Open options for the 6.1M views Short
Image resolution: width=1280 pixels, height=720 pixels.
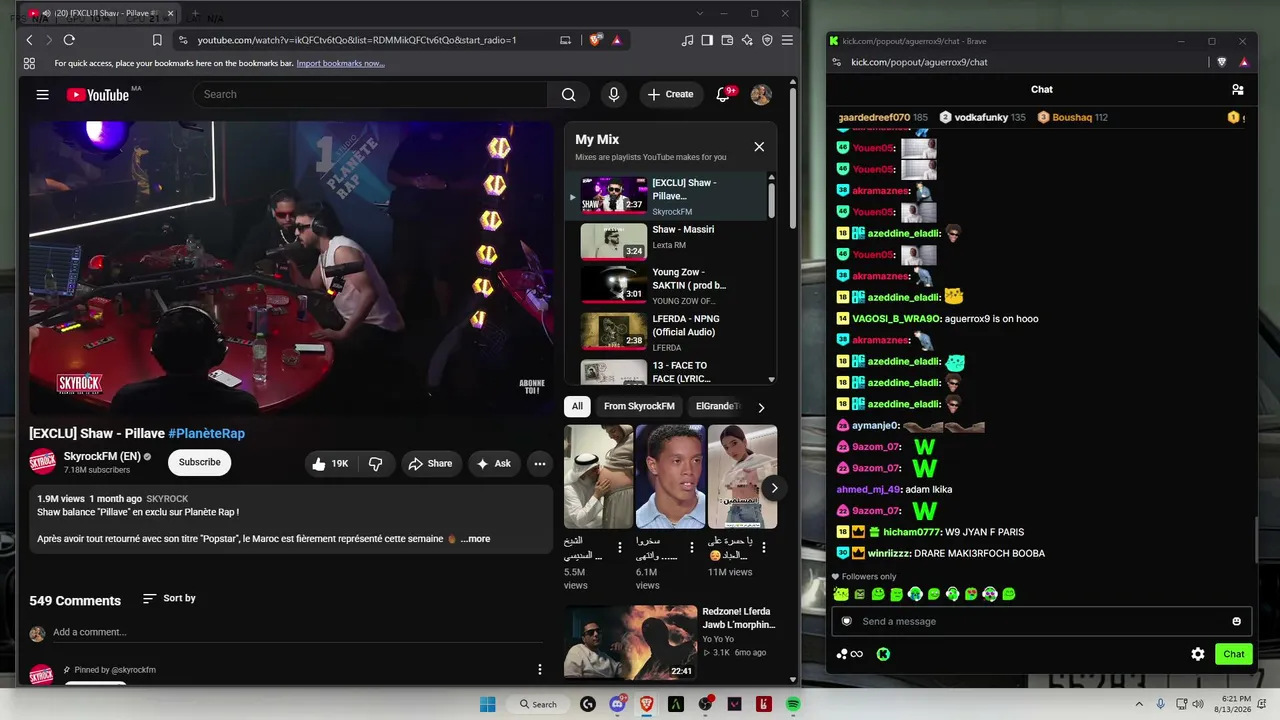click(x=692, y=547)
